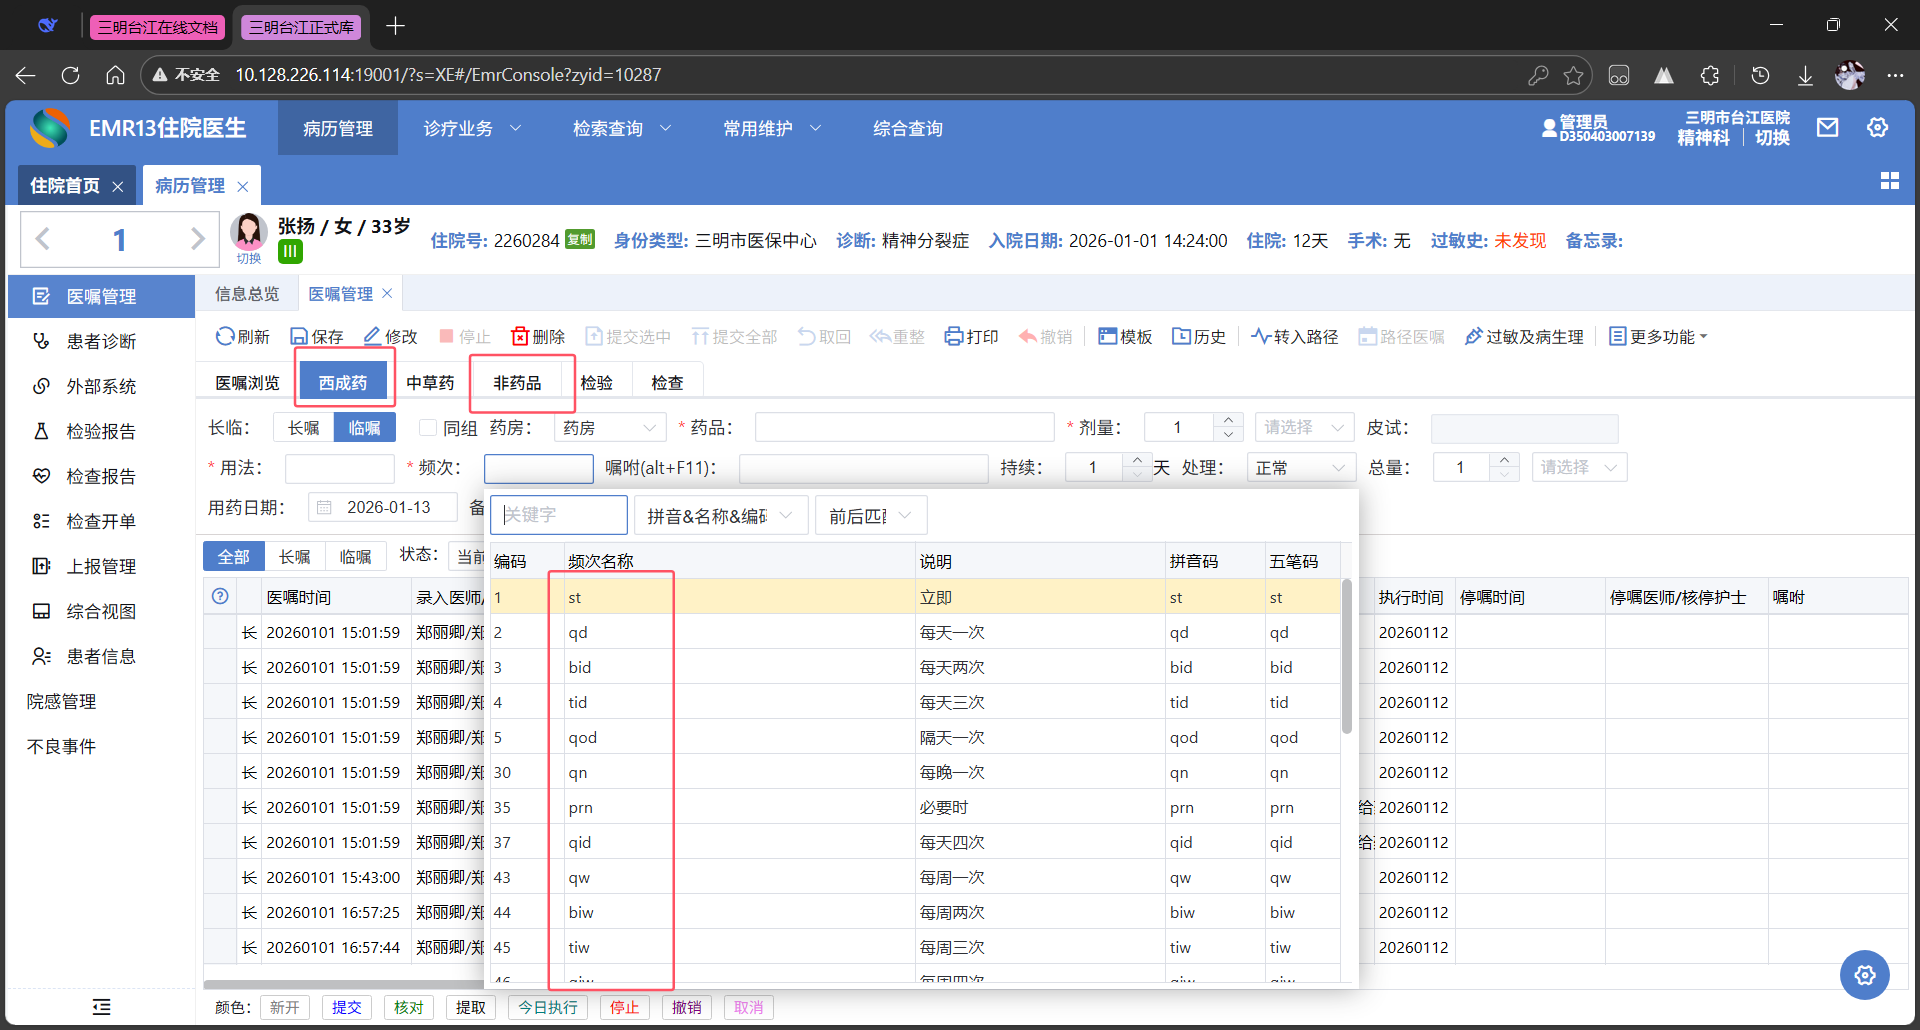
Task: Click the 删除 delete icon
Action: click(520, 337)
